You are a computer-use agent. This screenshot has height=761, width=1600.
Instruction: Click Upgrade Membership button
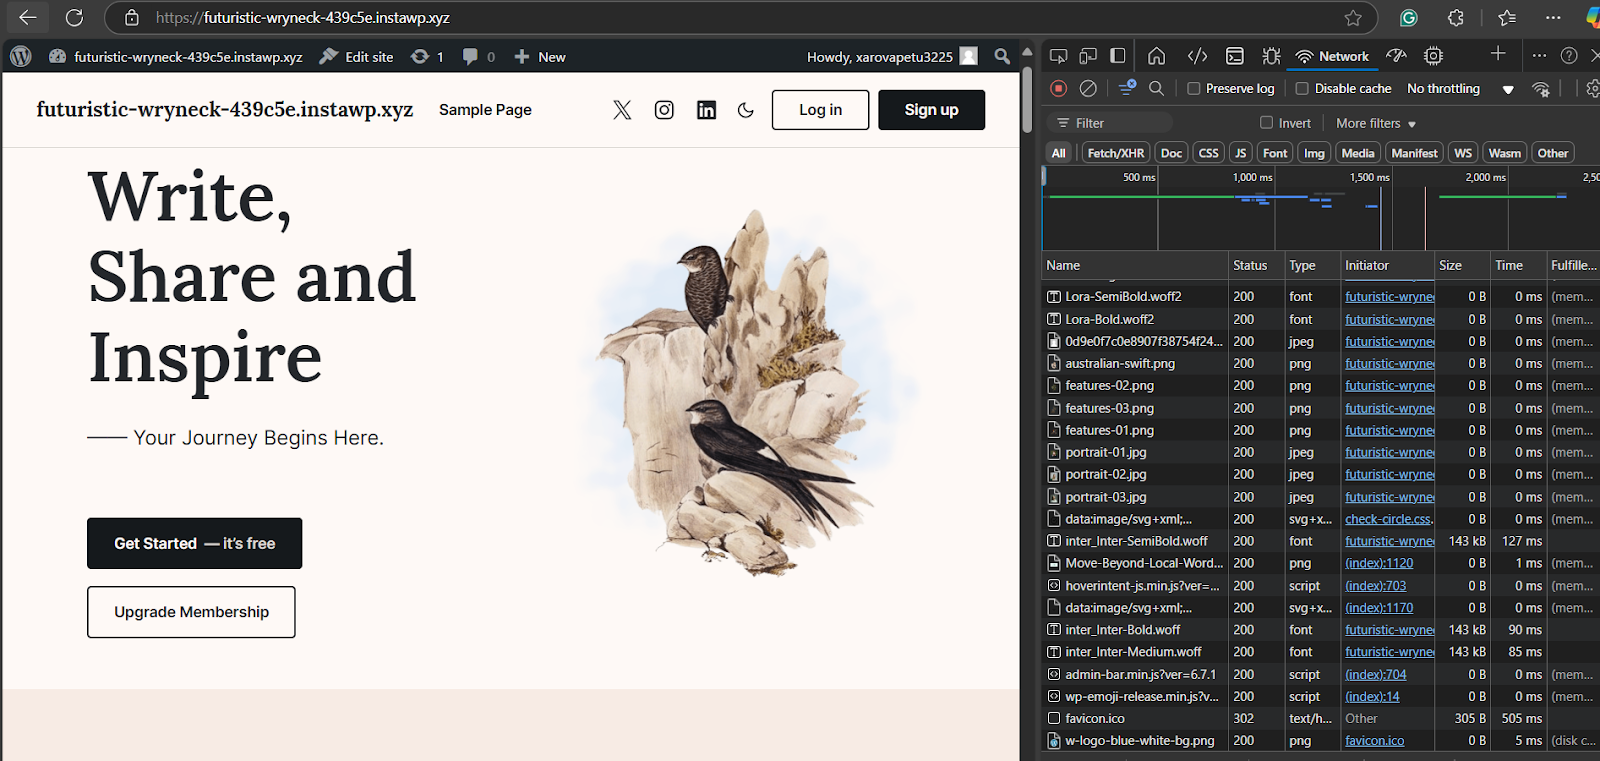coord(191,612)
